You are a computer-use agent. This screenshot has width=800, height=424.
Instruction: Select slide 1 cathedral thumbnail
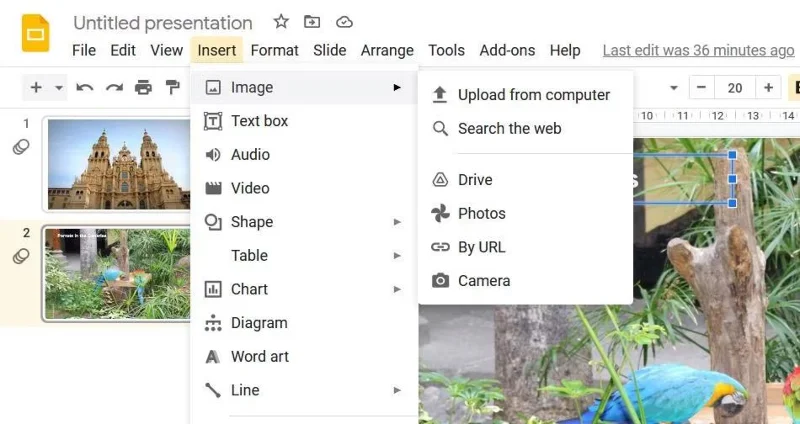pos(118,164)
